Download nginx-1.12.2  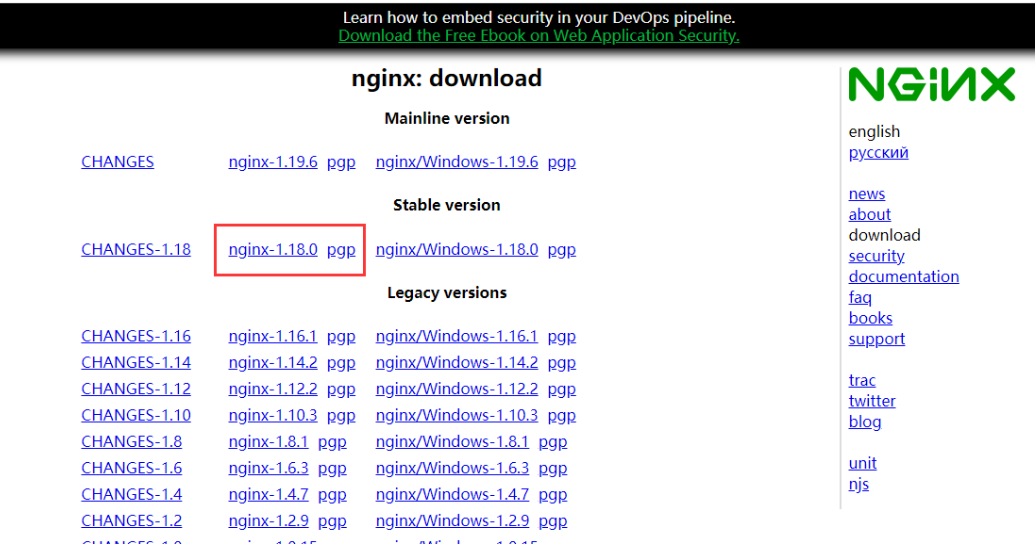pyautogui.click(x=273, y=389)
